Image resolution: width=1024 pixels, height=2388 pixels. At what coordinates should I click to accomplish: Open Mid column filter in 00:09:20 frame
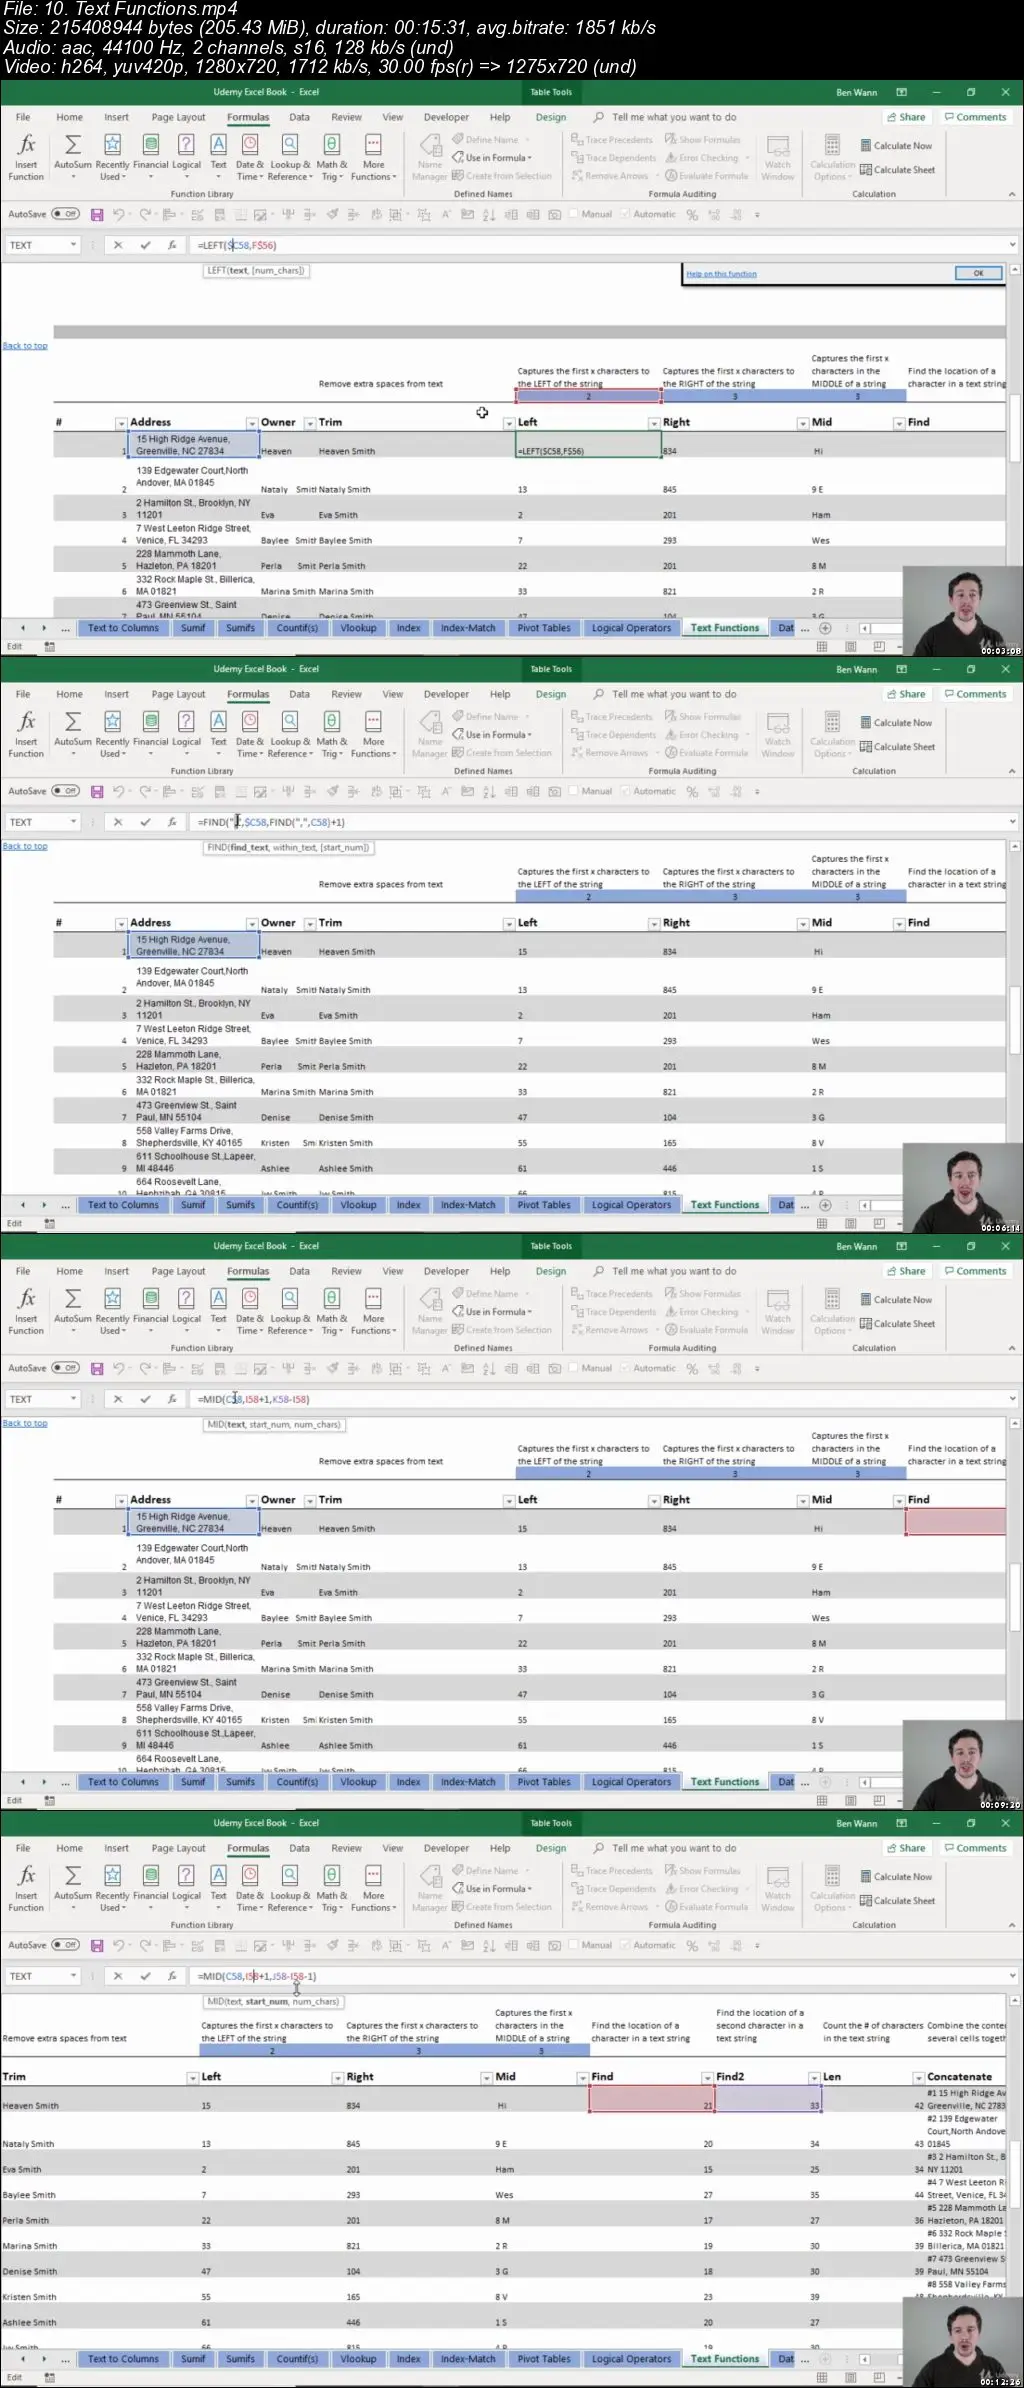[898, 1501]
